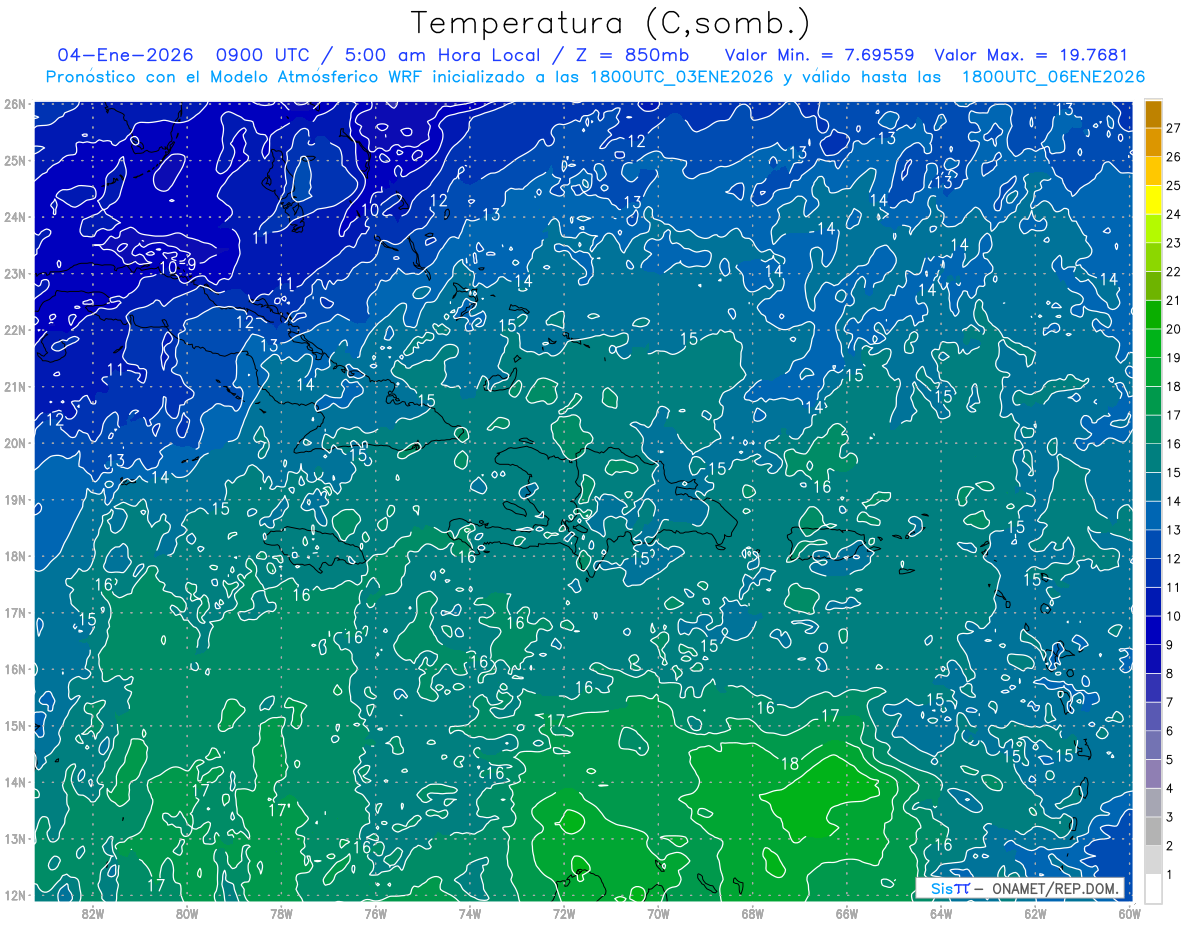Click the color scale value "22"

point(1174,272)
